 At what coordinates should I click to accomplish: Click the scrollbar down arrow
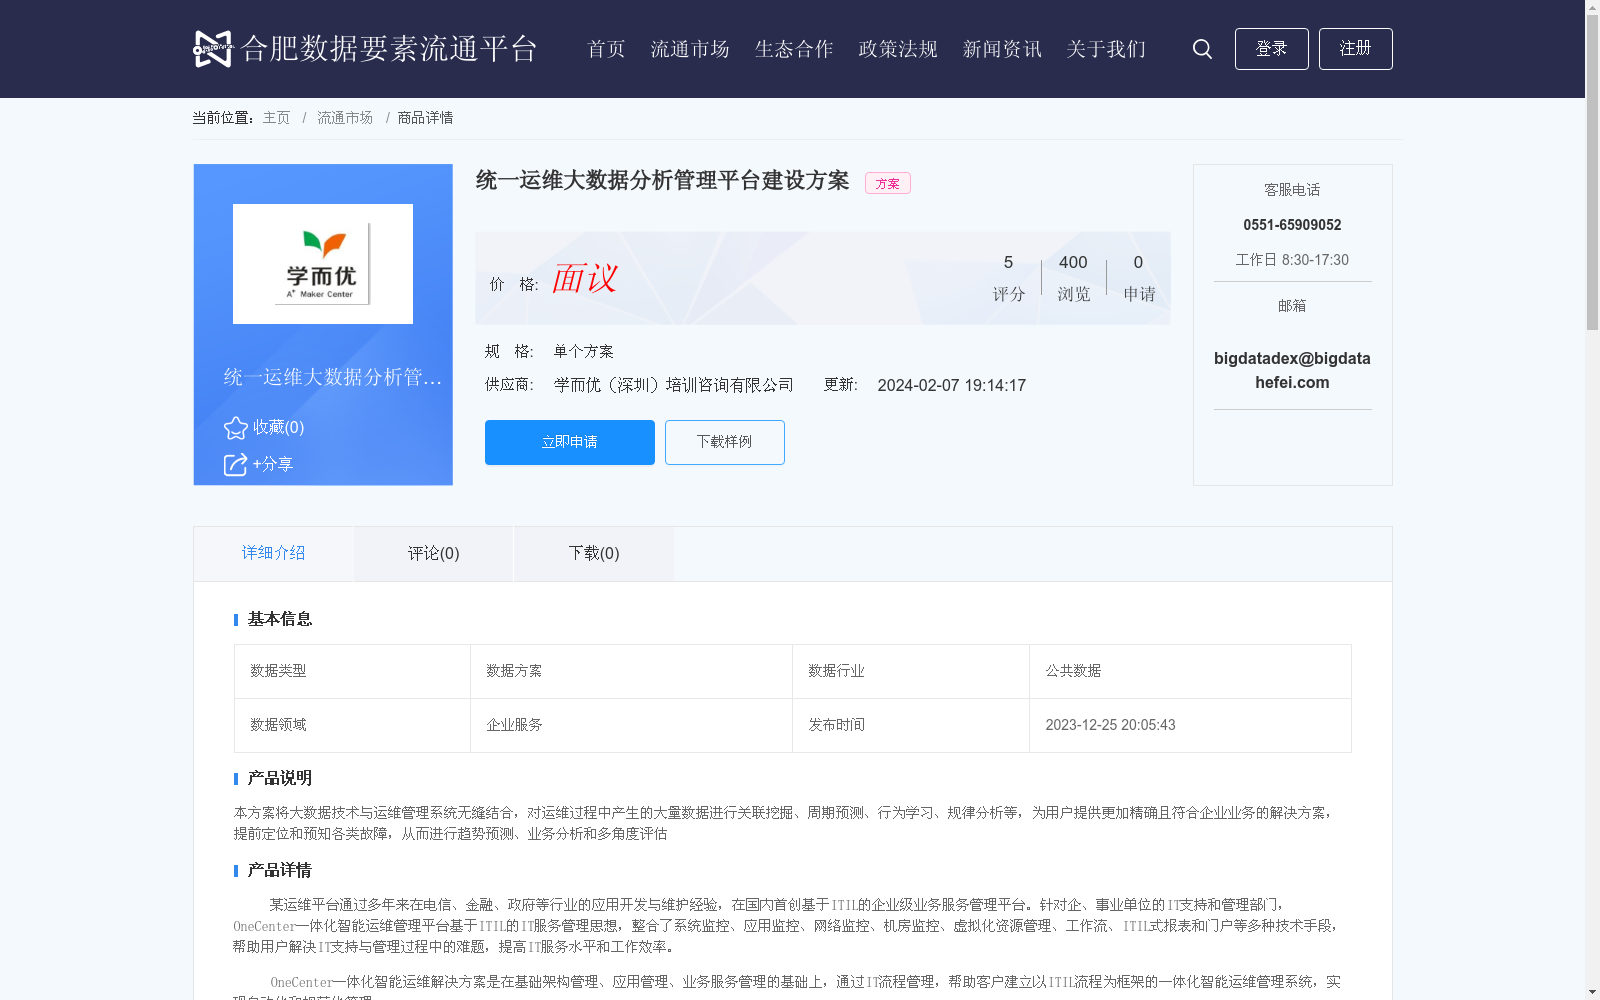[x=1592, y=993]
